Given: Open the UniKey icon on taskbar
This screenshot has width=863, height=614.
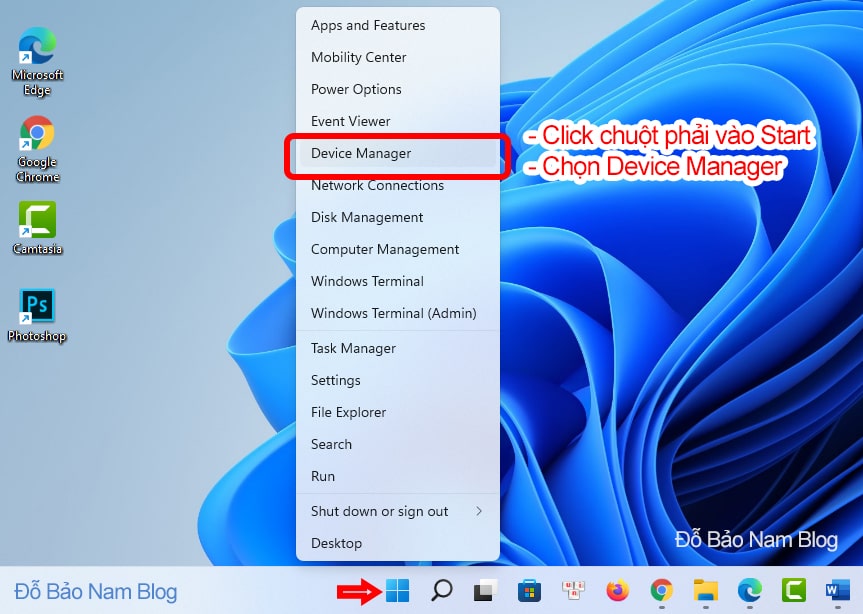Looking at the screenshot, I should pos(573,590).
